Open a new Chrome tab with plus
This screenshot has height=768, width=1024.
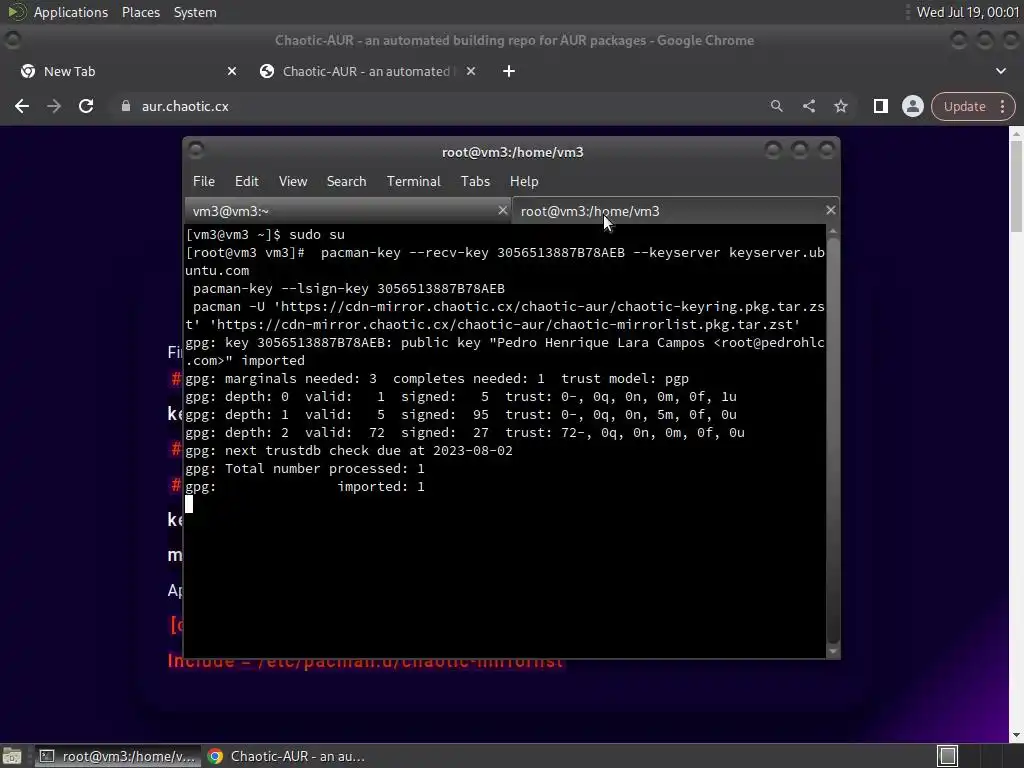pos(509,71)
